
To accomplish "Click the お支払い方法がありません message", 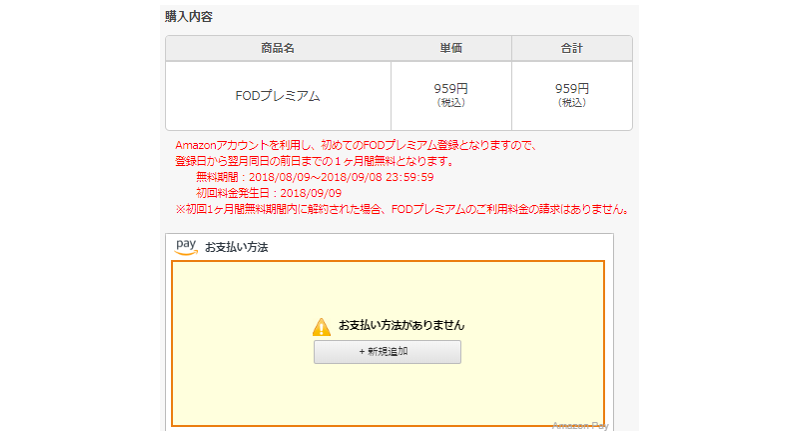I will pyautogui.click(x=402, y=325).
